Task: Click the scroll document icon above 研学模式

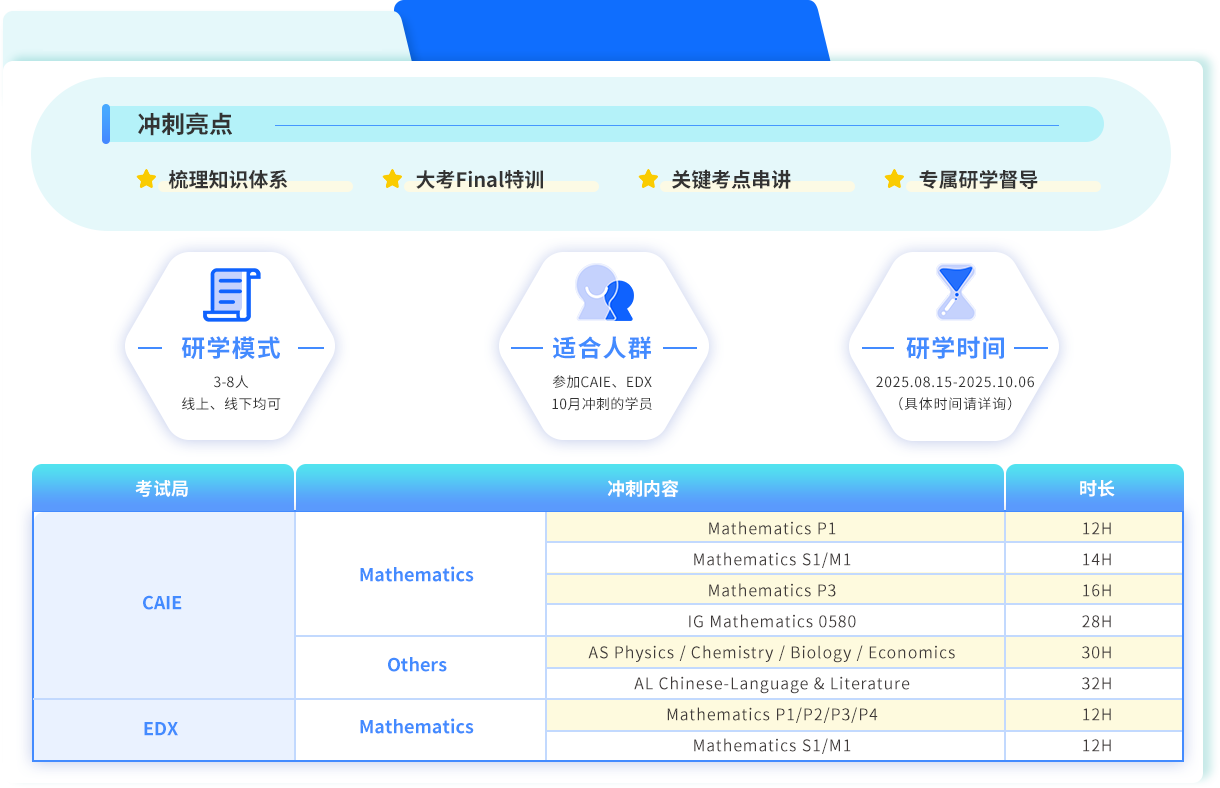Action: point(231,295)
